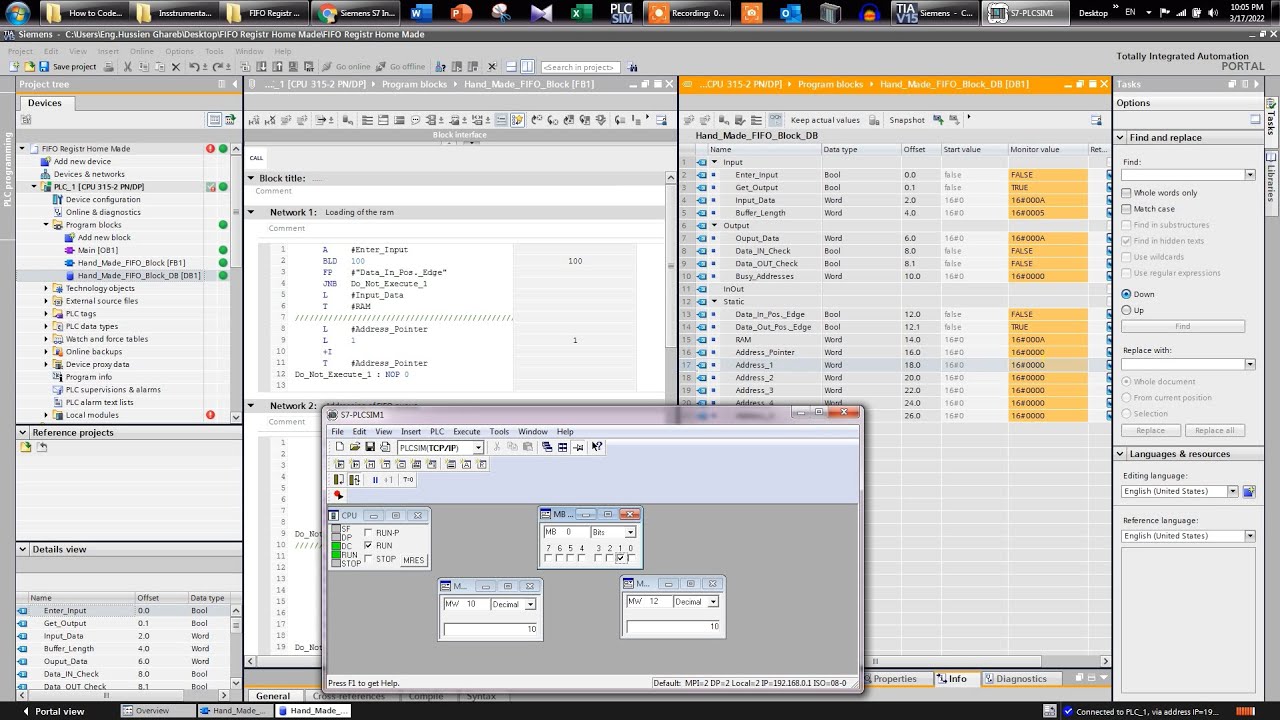Open the PLC menu in S7-PLCSIM
The height and width of the screenshot is (720, 1280).
[437, 432]
